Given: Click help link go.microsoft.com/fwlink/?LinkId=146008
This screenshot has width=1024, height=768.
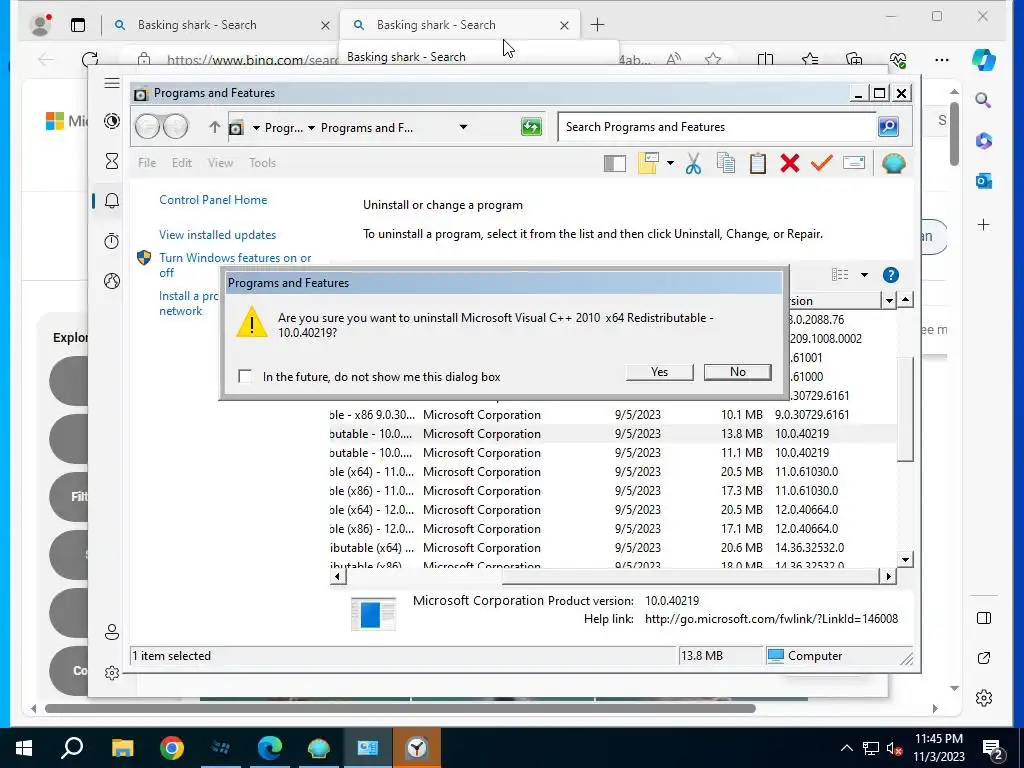Looking at the screenshot, I should (x=771, y=618).
